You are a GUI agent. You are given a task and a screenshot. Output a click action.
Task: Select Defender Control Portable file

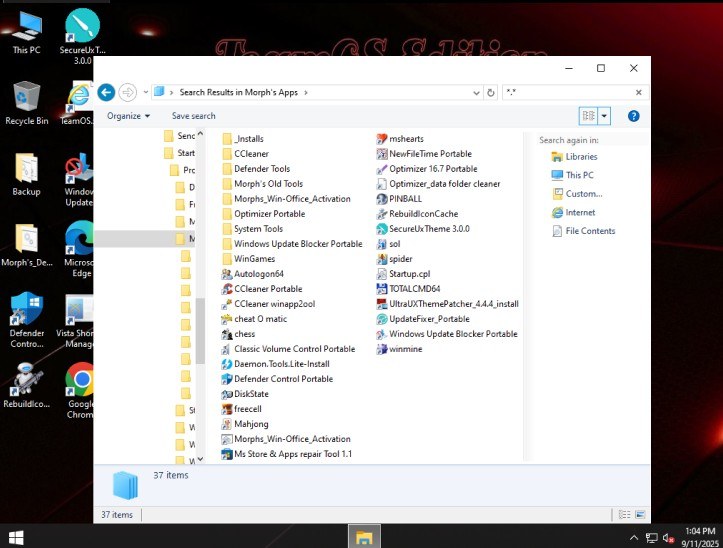click(277, 379)
